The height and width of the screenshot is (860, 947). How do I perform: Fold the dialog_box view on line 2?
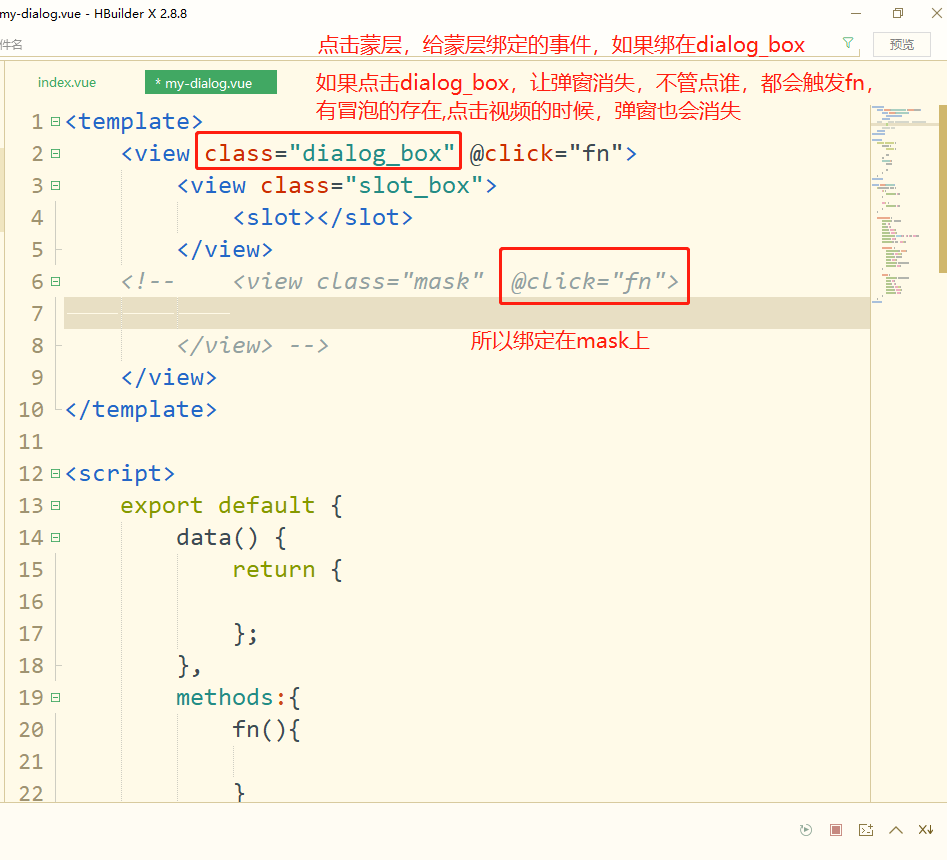[x=56, y=153]
